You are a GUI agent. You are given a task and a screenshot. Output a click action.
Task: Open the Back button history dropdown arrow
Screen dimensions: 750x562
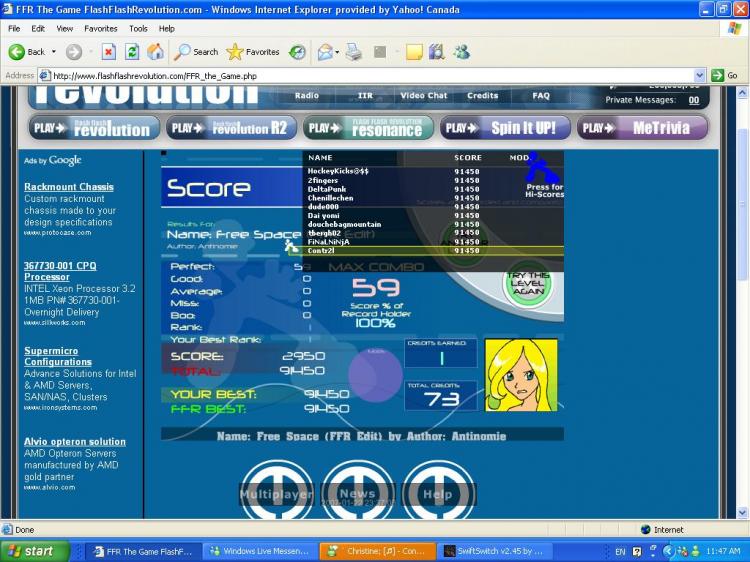(x=53, y=52)
